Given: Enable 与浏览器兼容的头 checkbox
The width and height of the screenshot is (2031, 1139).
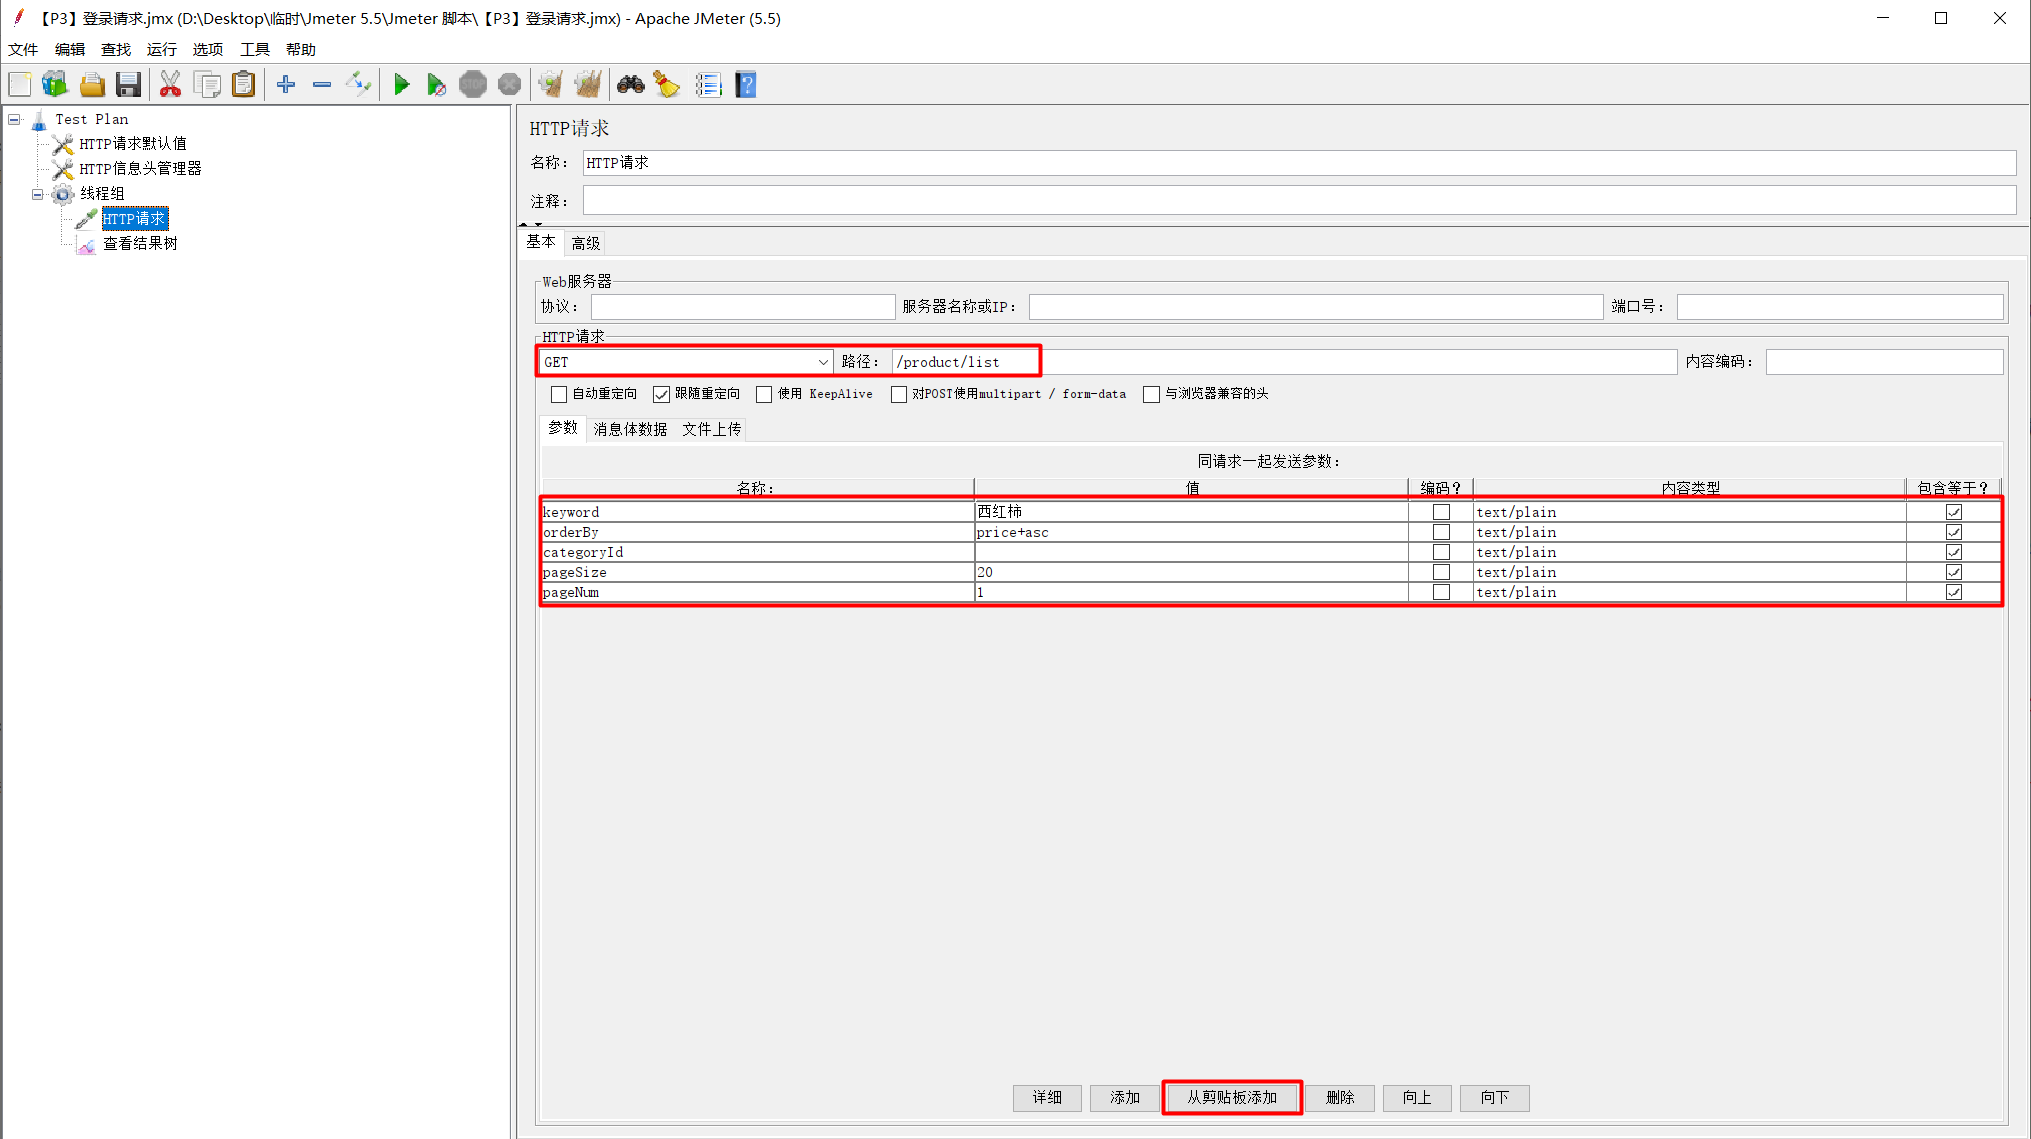Looking at the screenshot, I should [1152, 394].
